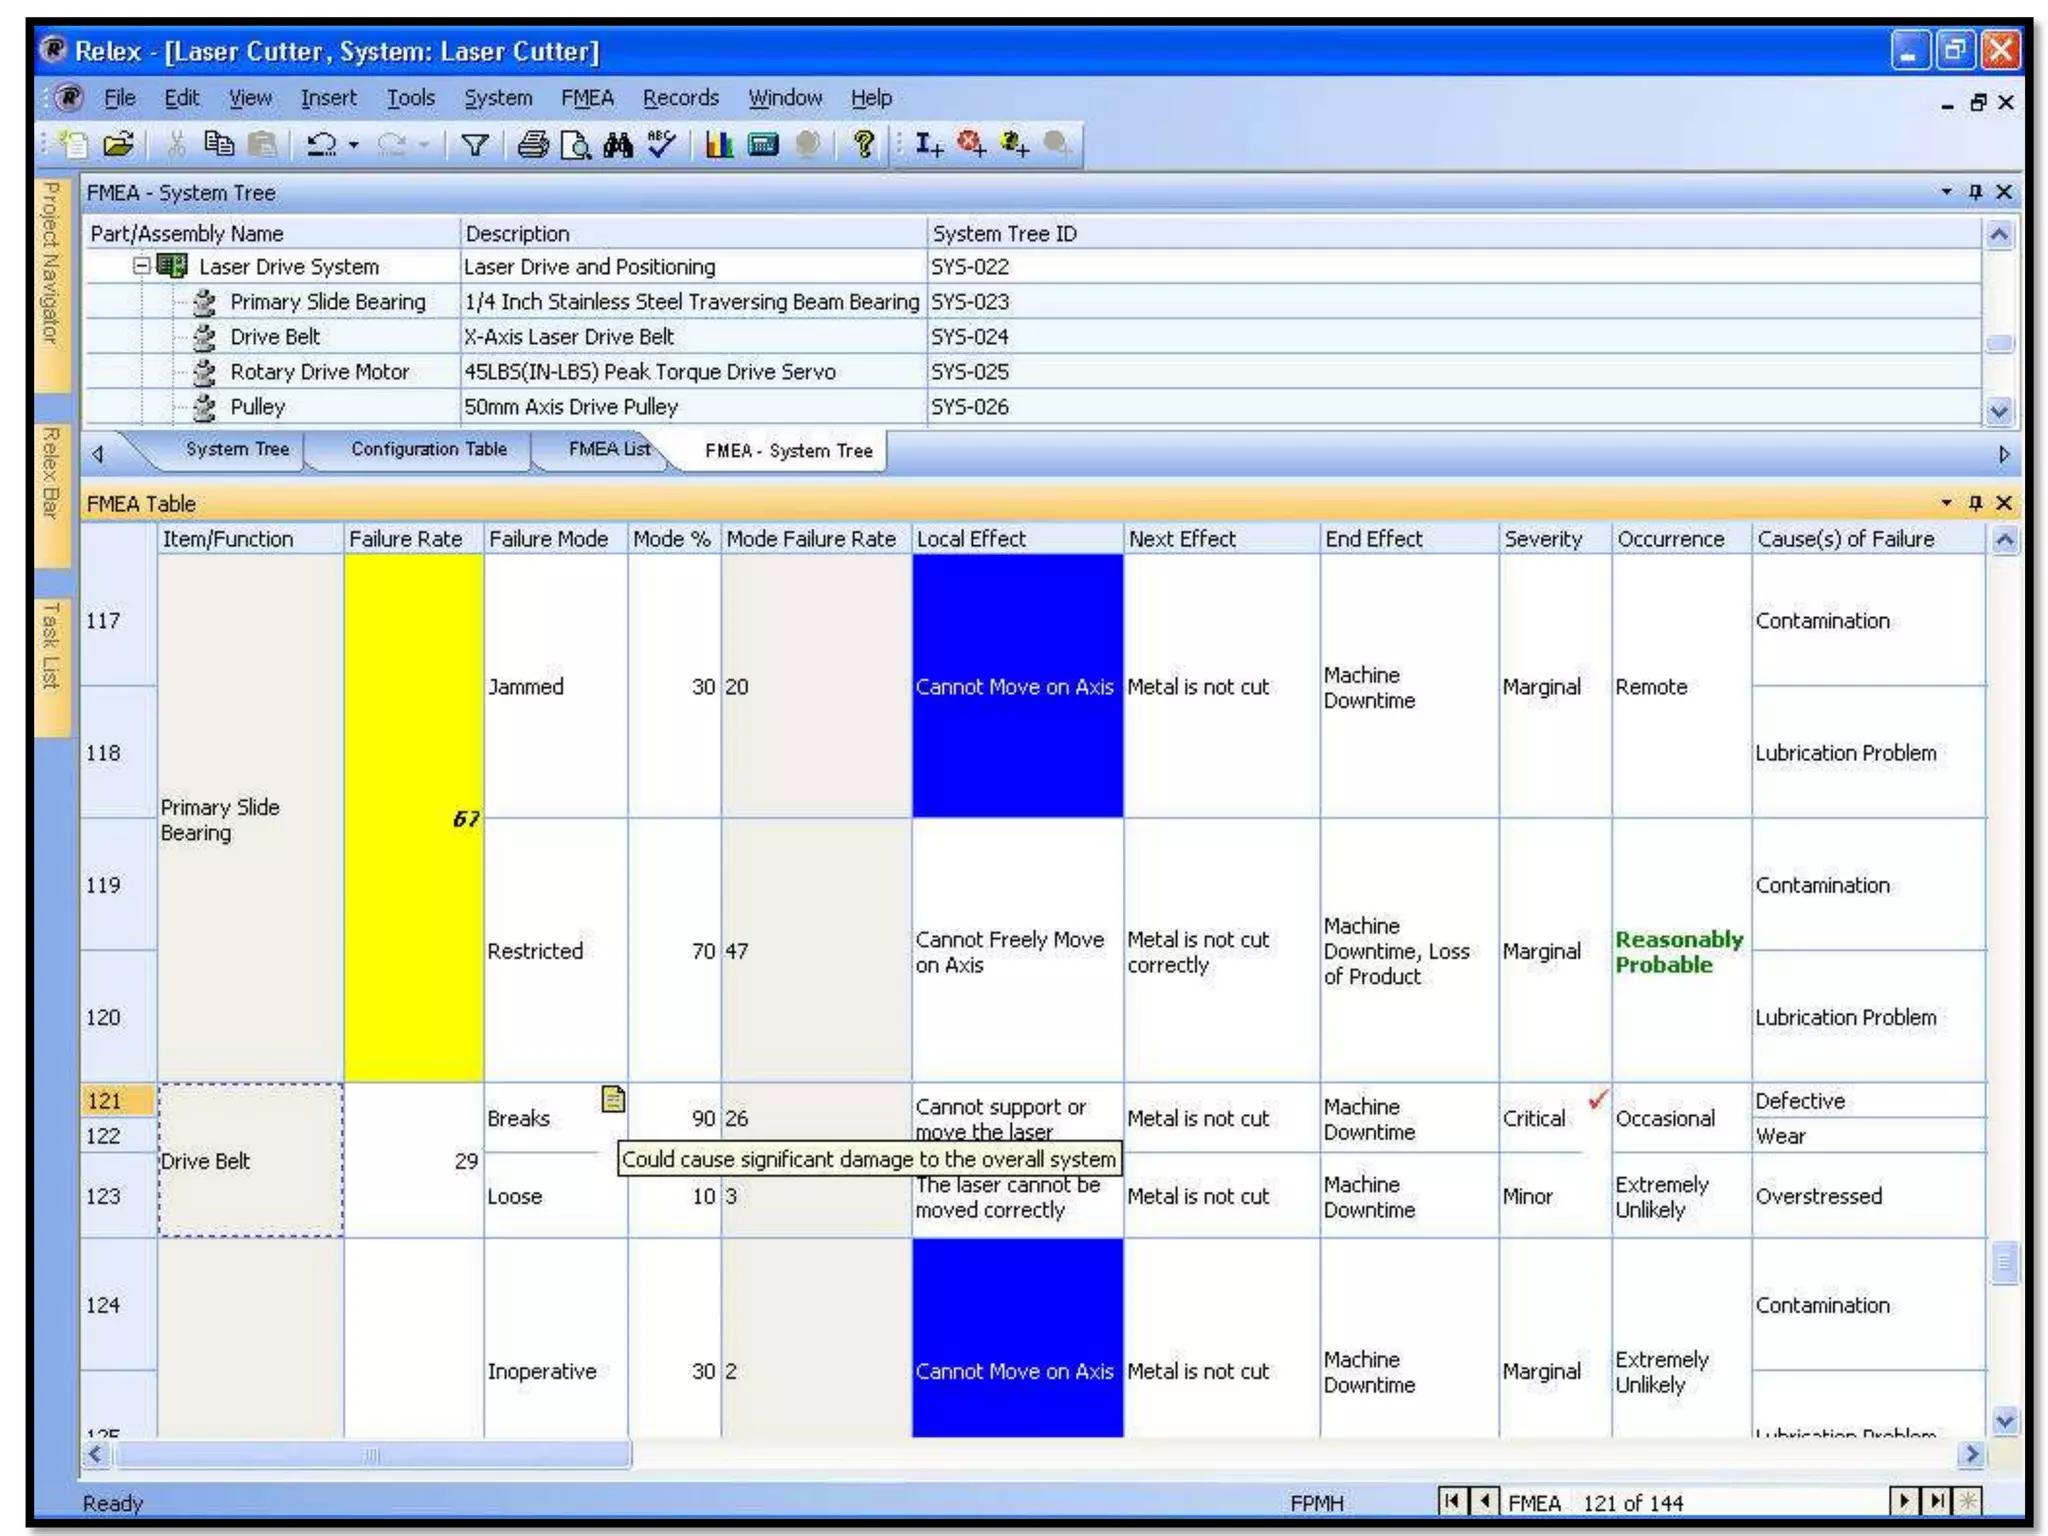This screenshot has height=1536, width=2048.
Task: Open the bar chart graph icon
Action: coord(718,146)
